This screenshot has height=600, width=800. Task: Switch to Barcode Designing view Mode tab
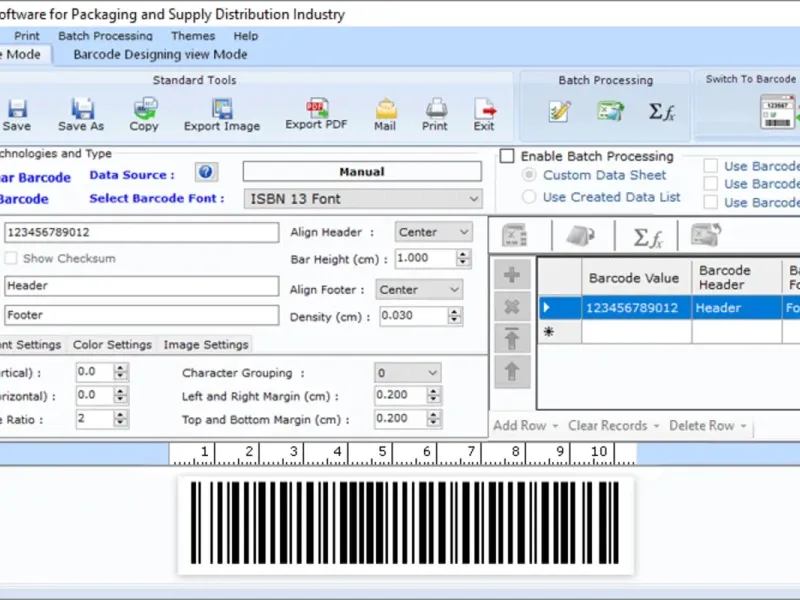click(160, 54)
